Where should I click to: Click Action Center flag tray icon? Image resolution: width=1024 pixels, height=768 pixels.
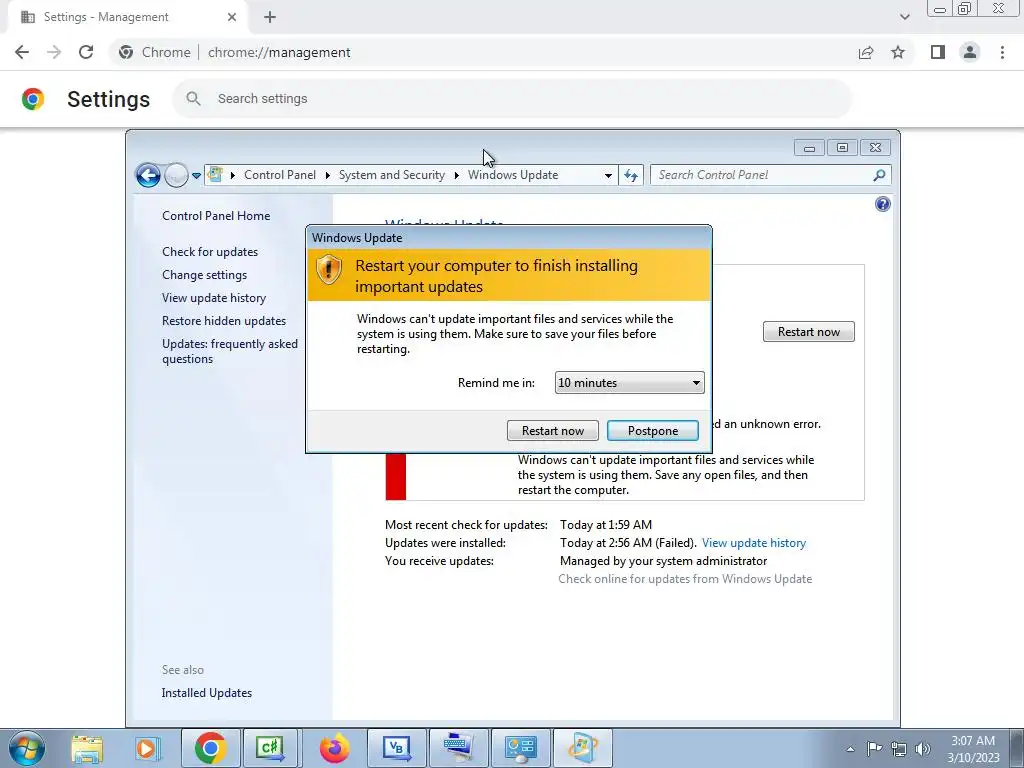point(874,749)
